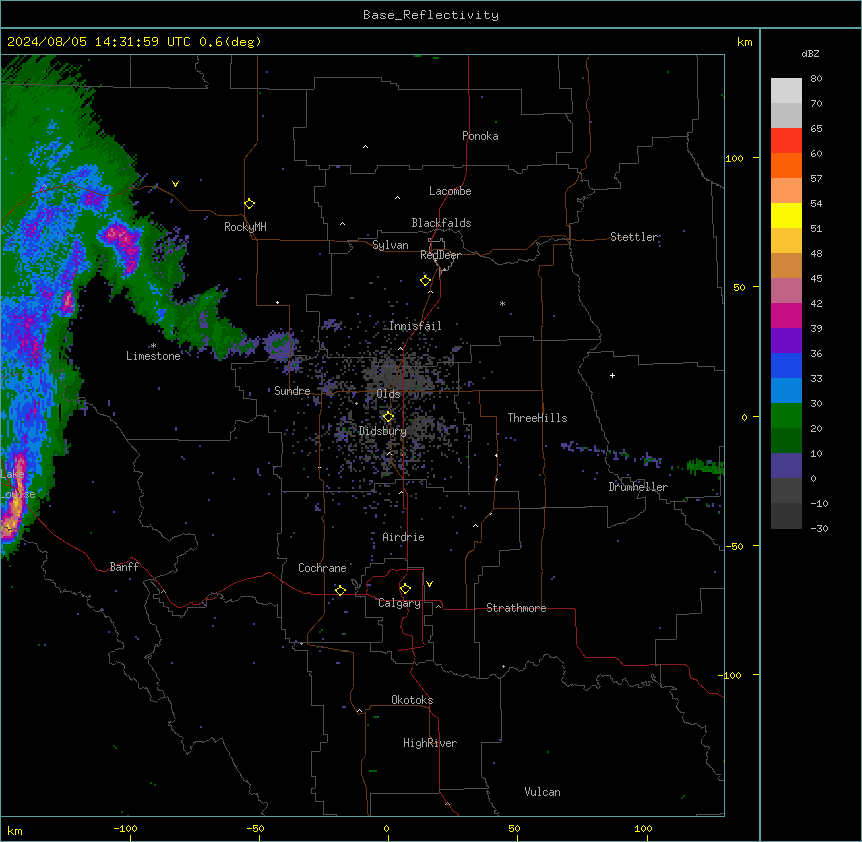Click the RockyMH label
This screenshot has width=862, height=842.
[x=245, y=227]
